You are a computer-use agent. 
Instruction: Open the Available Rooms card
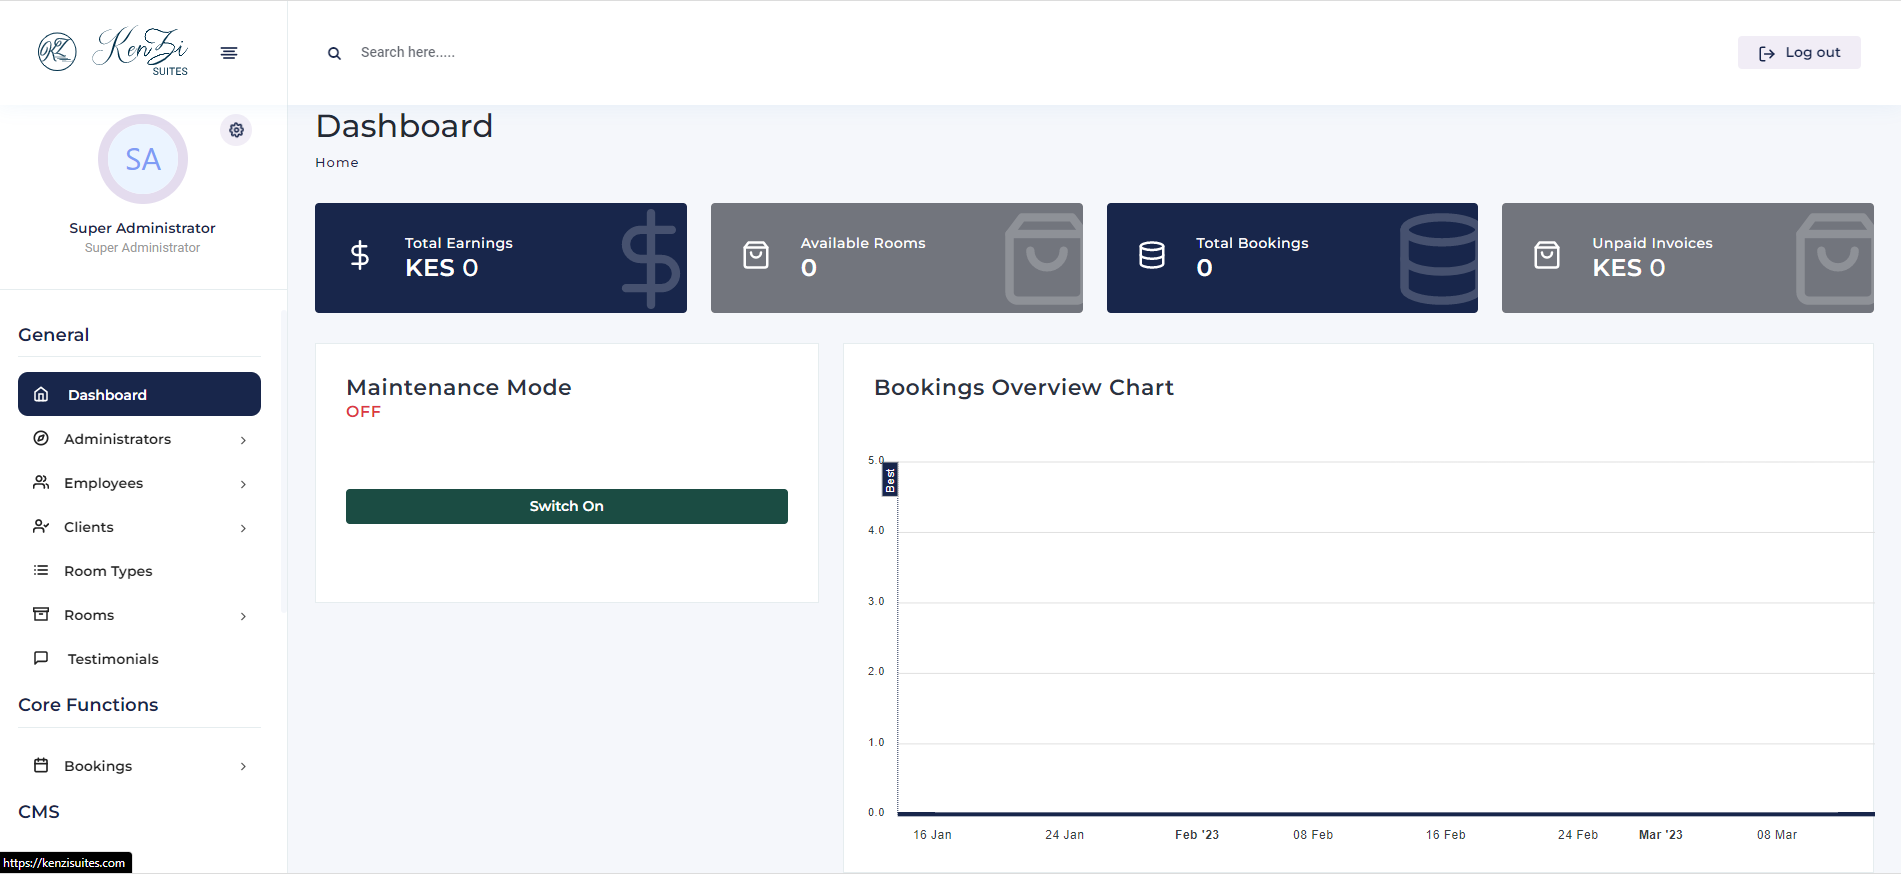click(x=897, y=258)
